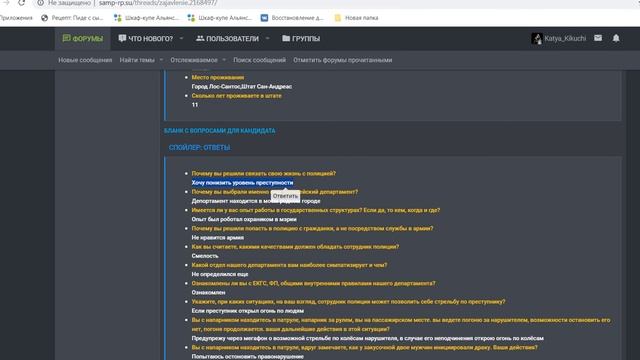Click the question 'Какой отдел нашего департамента вам наиболее симпатизирует и чем?'

click(289, 265)
